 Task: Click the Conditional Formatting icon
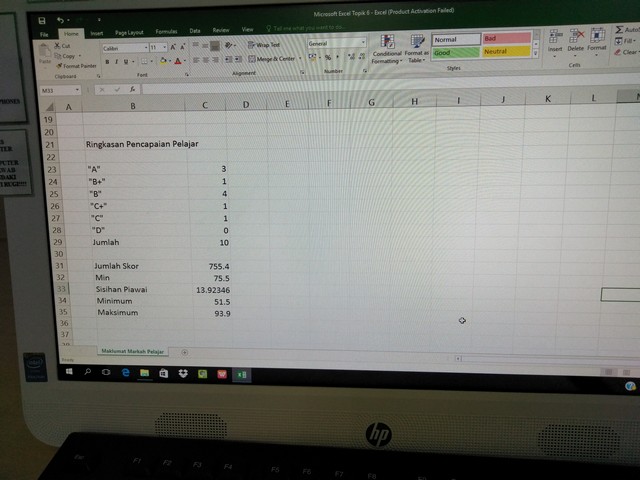(x=387, y=48)
